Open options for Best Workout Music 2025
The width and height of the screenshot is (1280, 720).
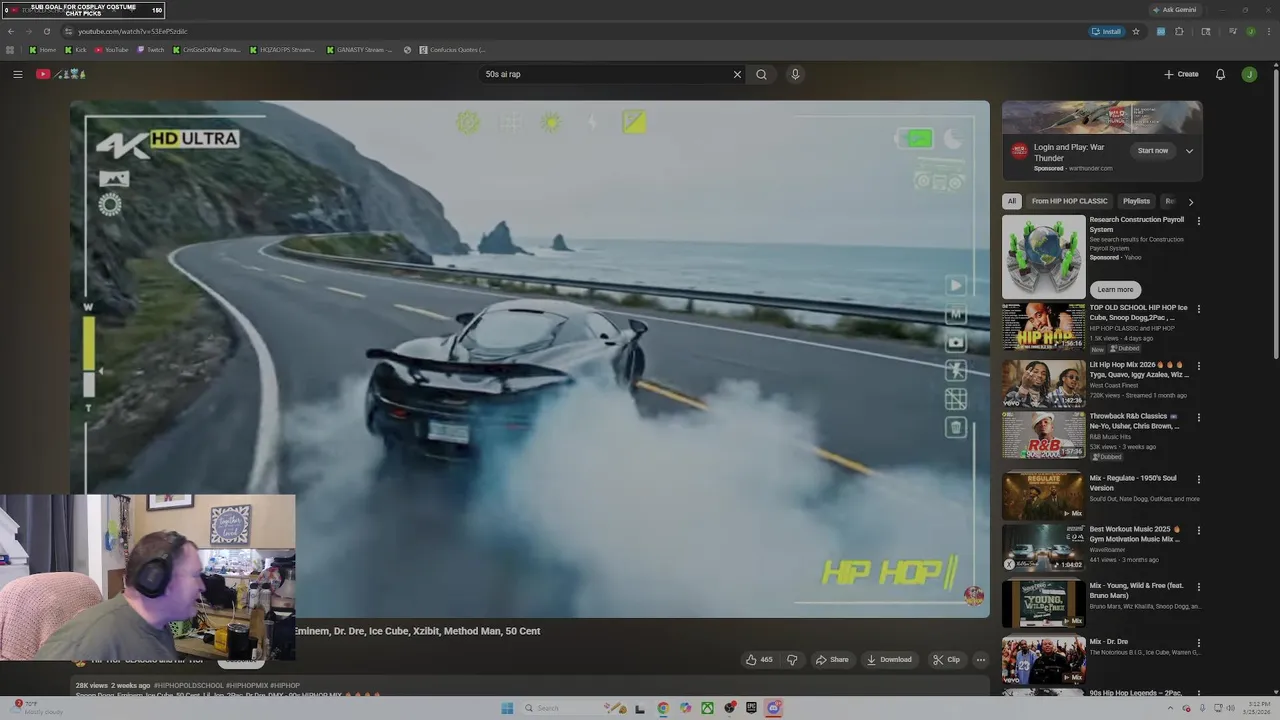1198,530
